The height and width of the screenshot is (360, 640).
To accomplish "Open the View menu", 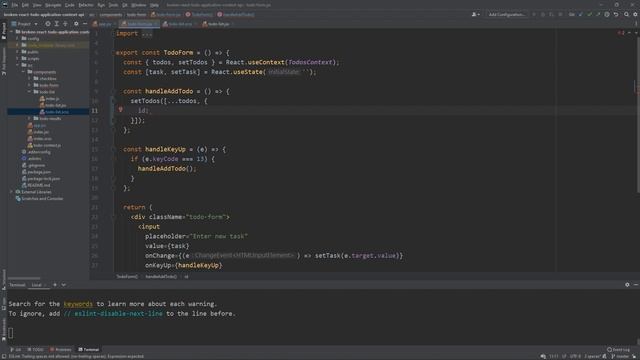I will pyautogui.click(x=37, y=5).
